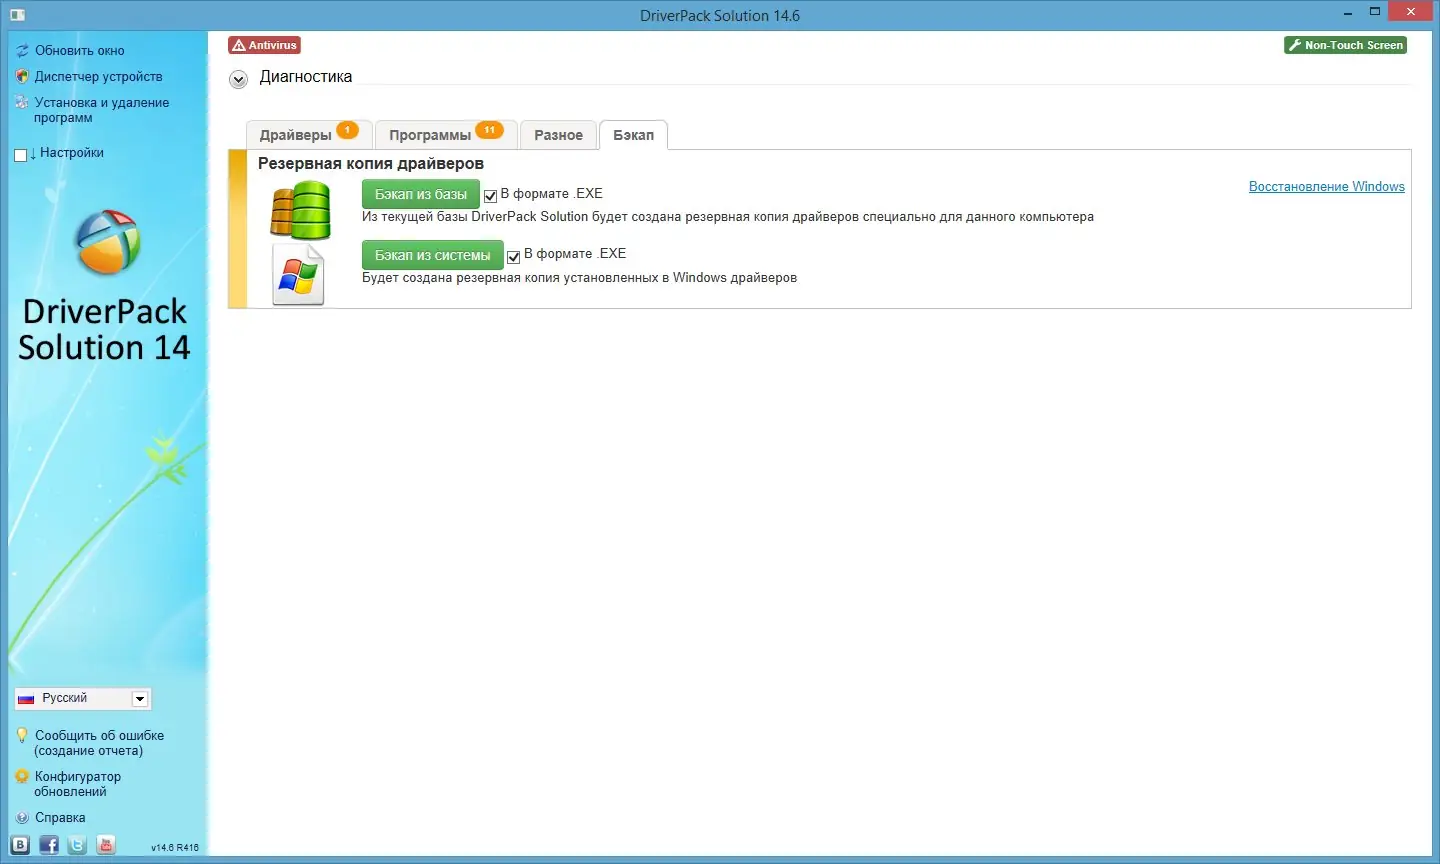The width and height of the screenshot is (1440, 864).
Task: Click the lightbulb icon for Сообщить об ошибке
Action: point(22,735)
